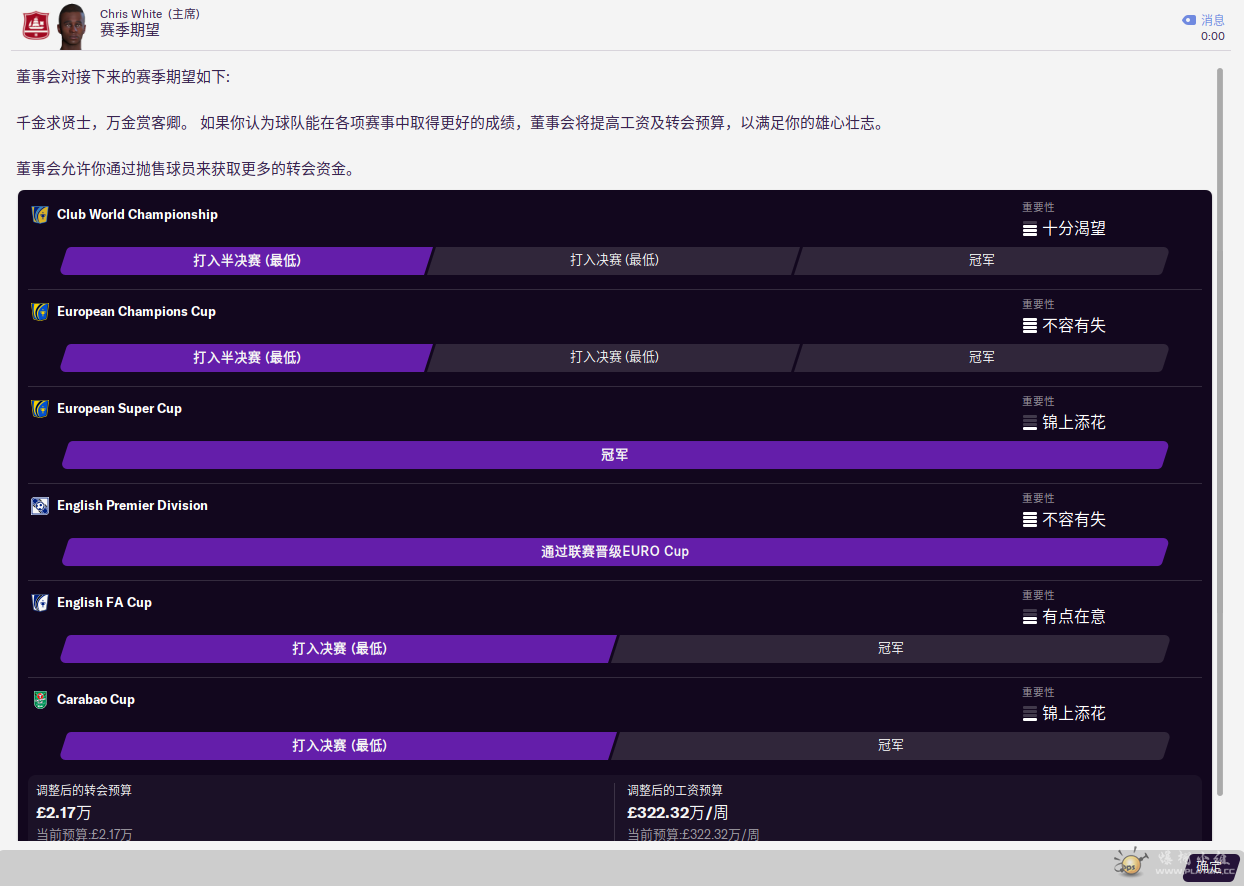Click the 十分渴望 importance text
1244x886 pixels.
click(x=1074, y=229)
